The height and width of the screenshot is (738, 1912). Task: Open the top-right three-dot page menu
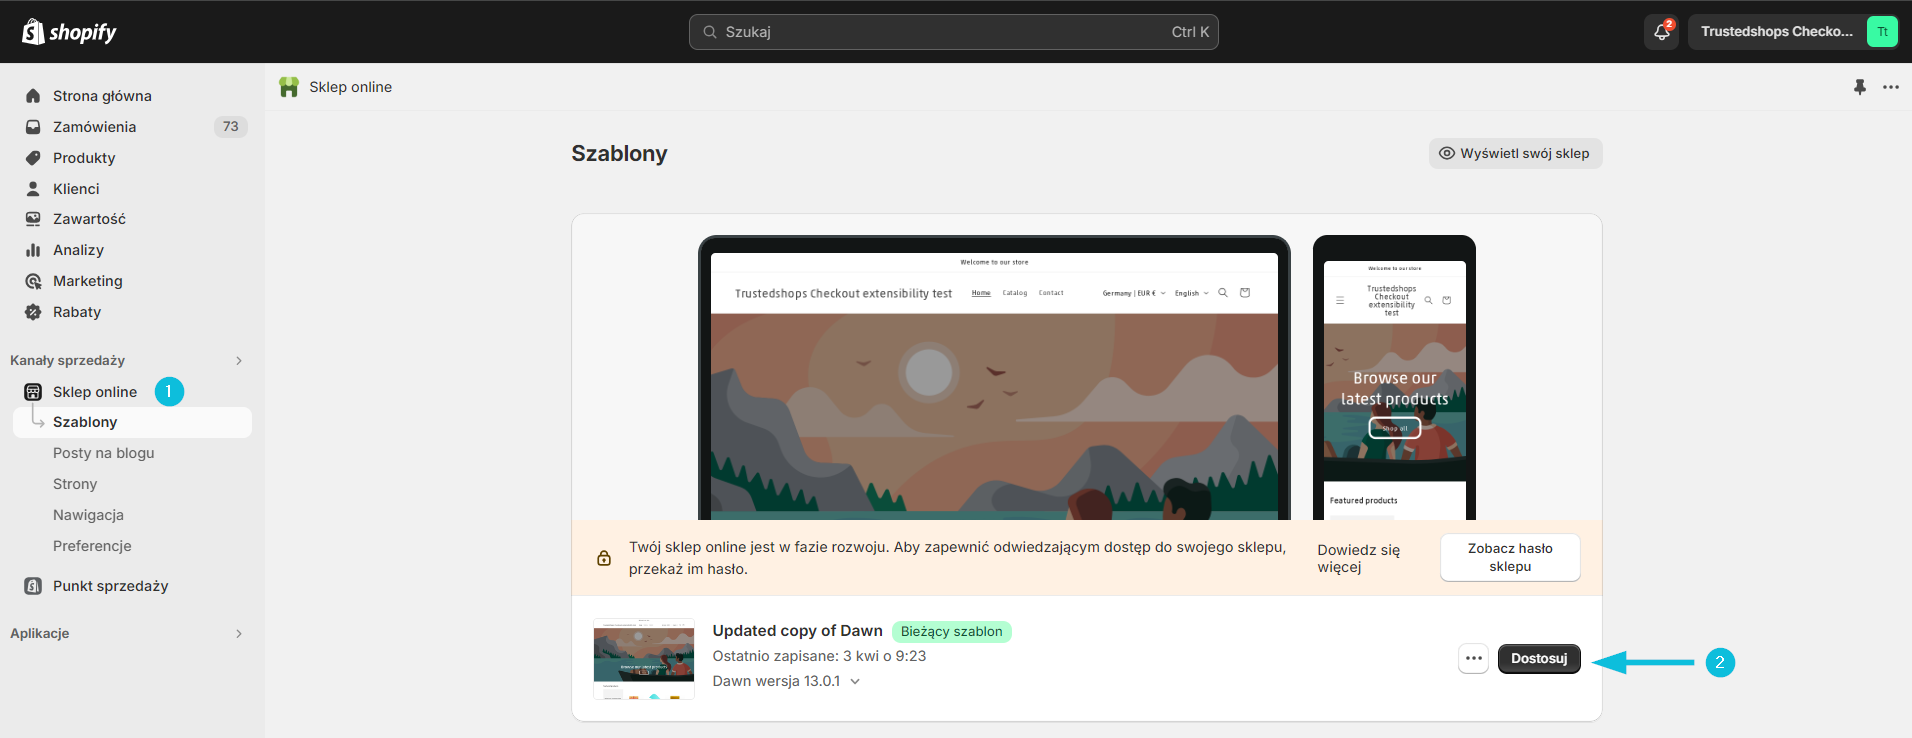click(1890, 87)
